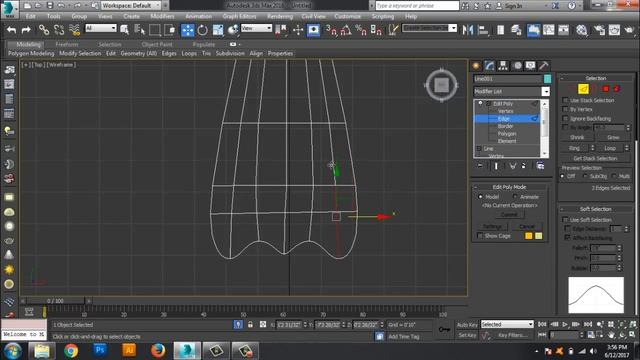The width and height of the screenshot is (640, 360).
Task: Activate the Select Object tool
Action: pyautogui.click(x=124, y=30)
